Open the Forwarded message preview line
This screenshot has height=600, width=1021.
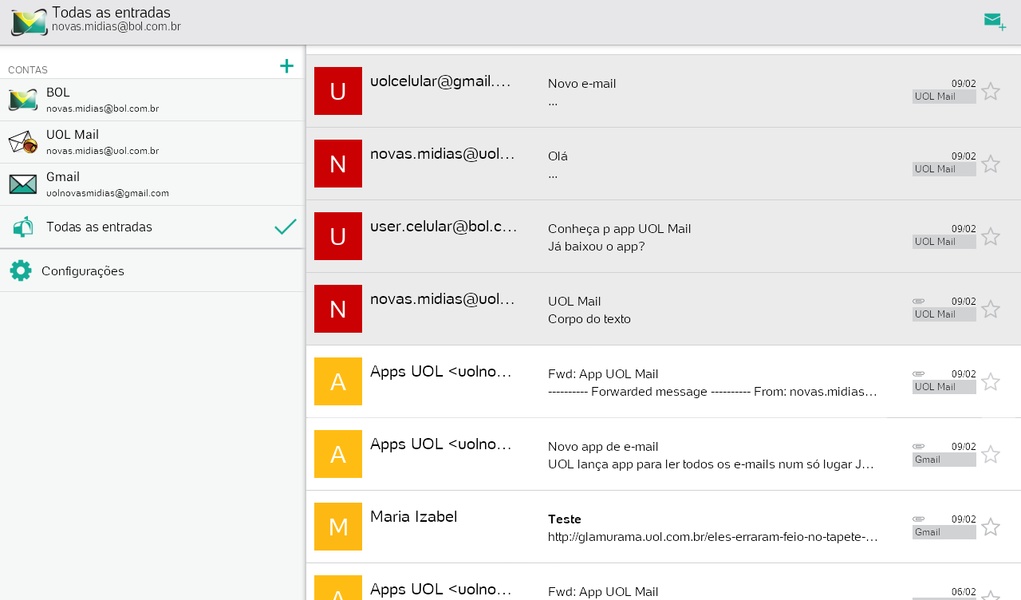click(712, 392)
